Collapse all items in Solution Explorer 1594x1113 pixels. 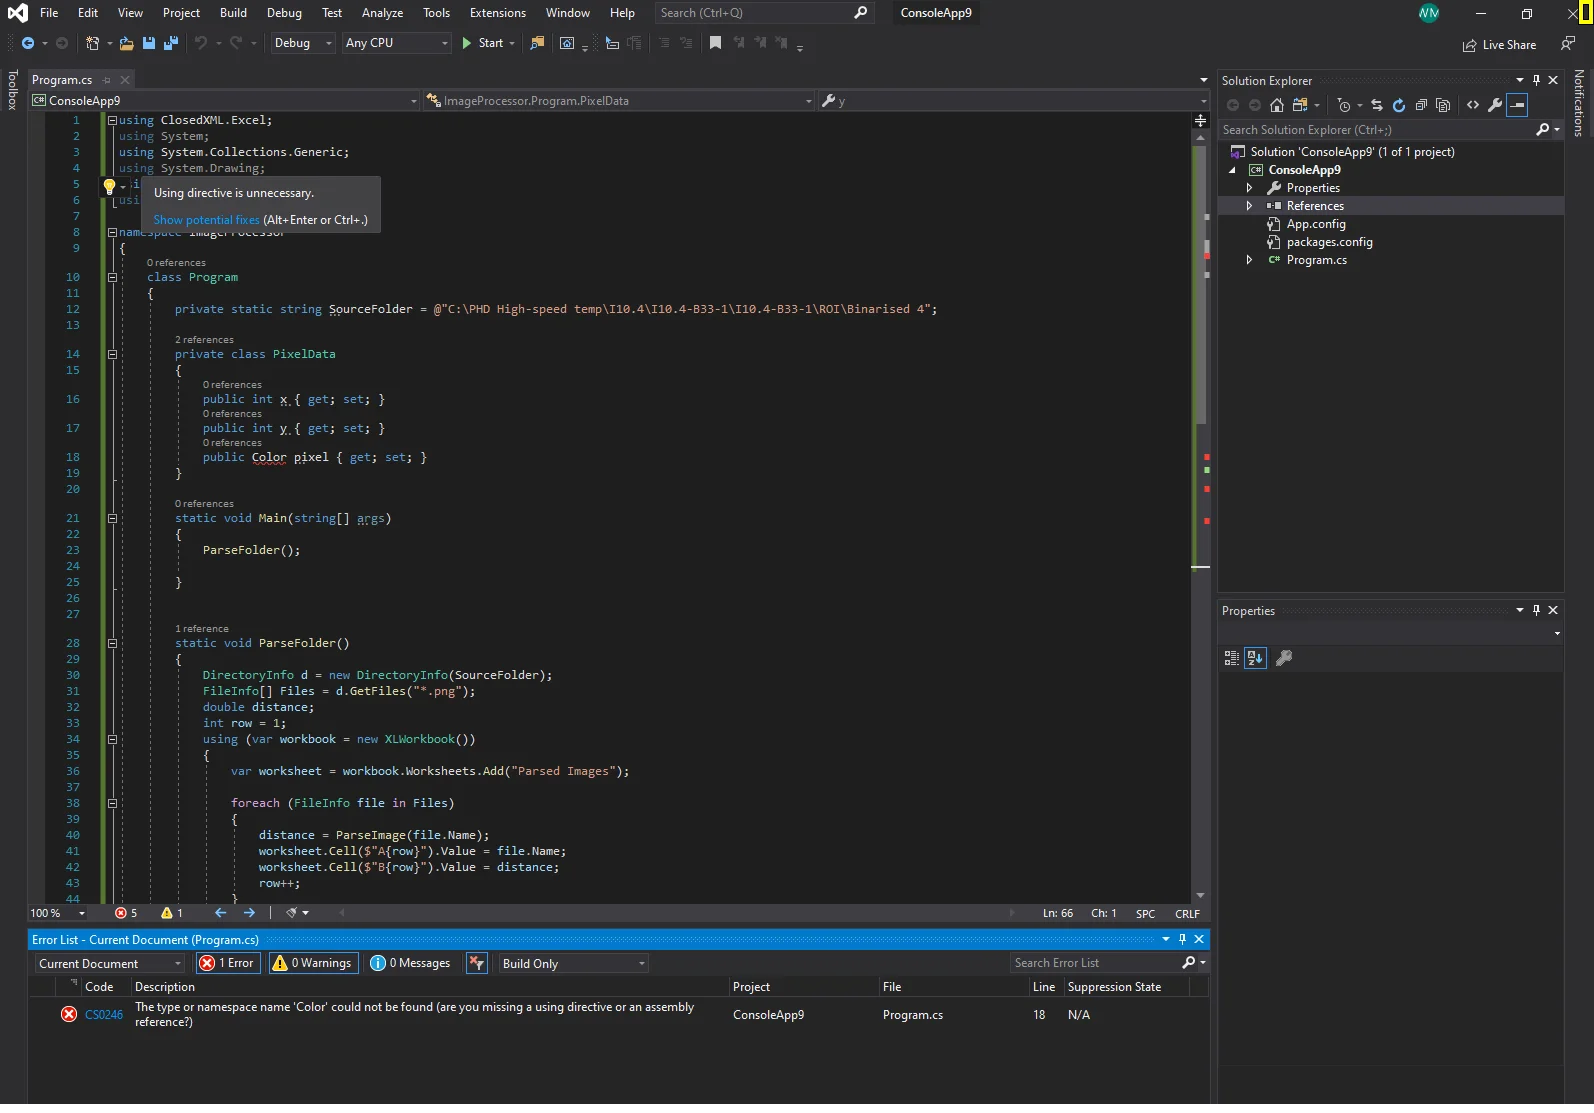coord(1421,105)
